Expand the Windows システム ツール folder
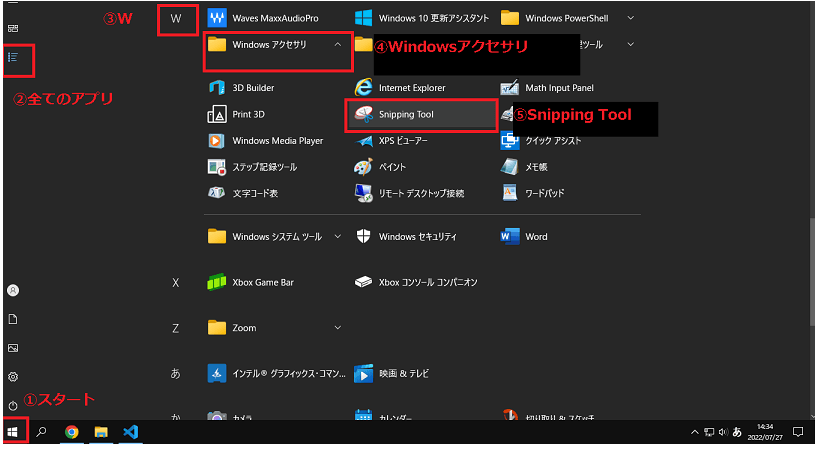 (x=338, y=237)
